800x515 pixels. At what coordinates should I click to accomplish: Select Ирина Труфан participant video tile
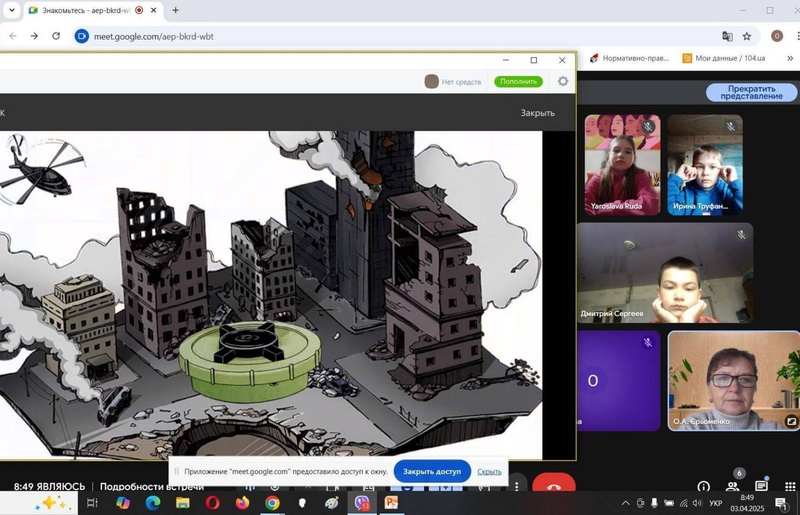click(x=705, y=164)
